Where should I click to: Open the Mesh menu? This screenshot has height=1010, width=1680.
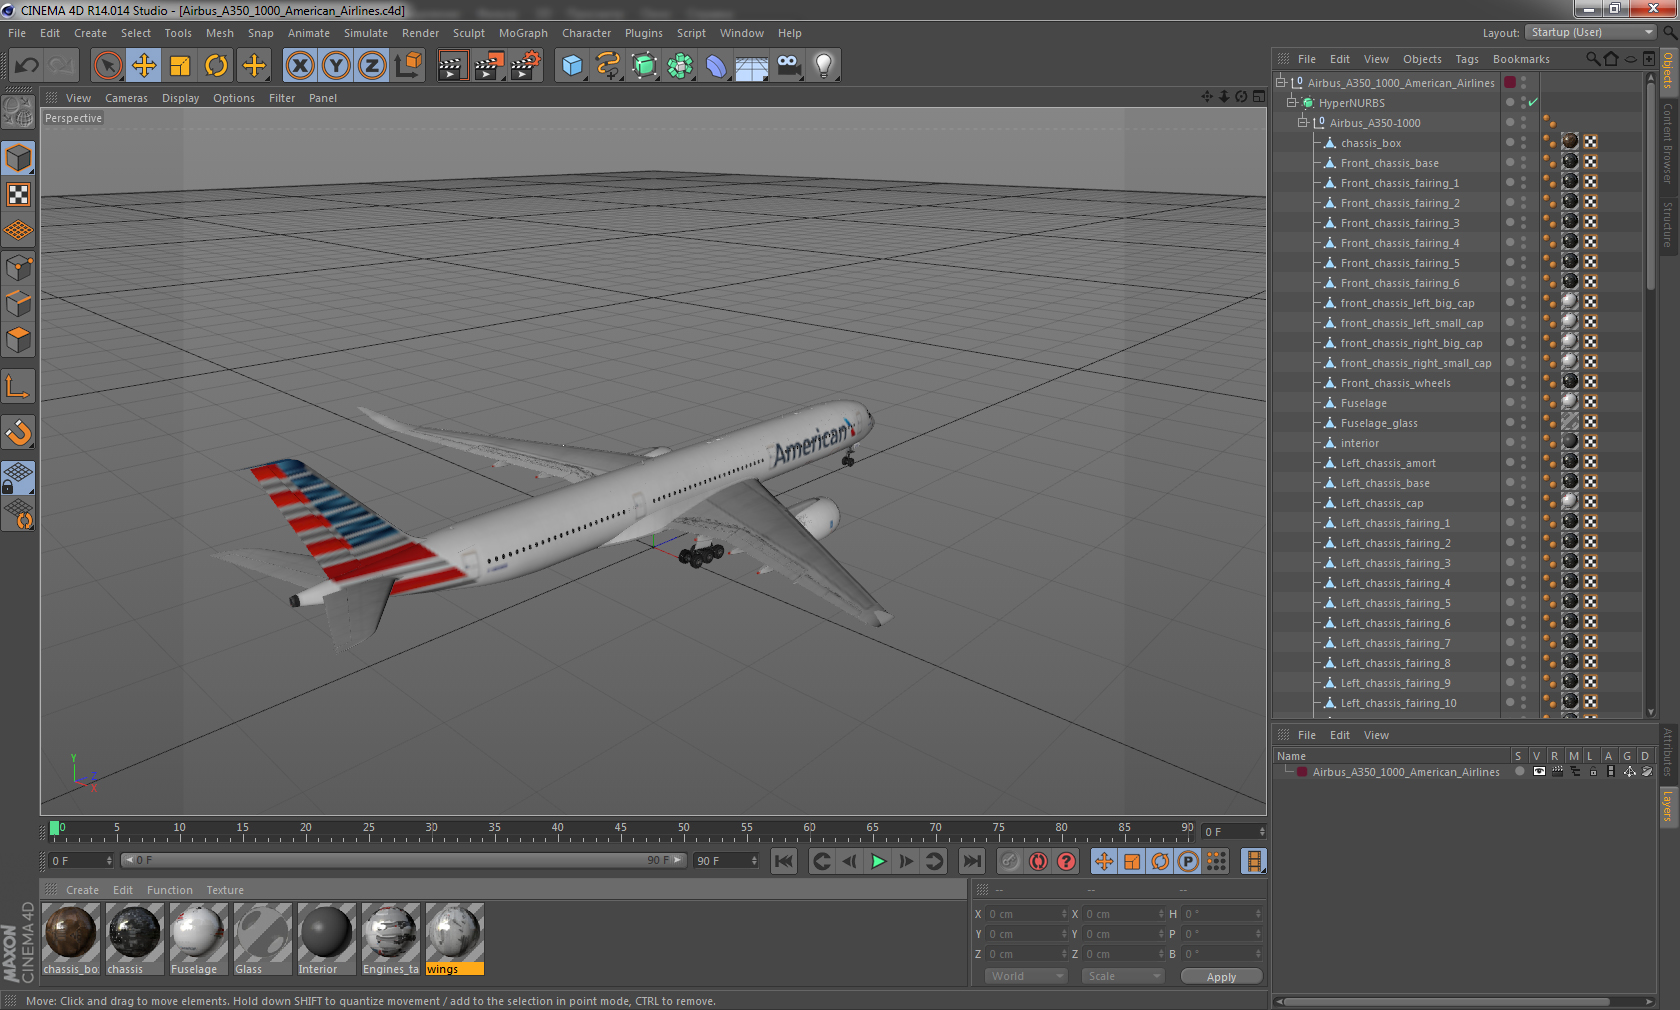tap(220, 33)
